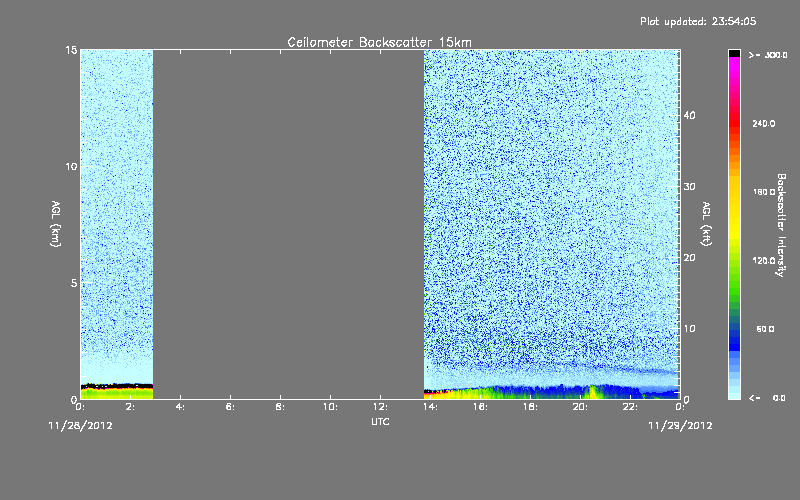Click the 5 km tick label
The width and height of the screenshot is (800, 500).
point(74,283)
